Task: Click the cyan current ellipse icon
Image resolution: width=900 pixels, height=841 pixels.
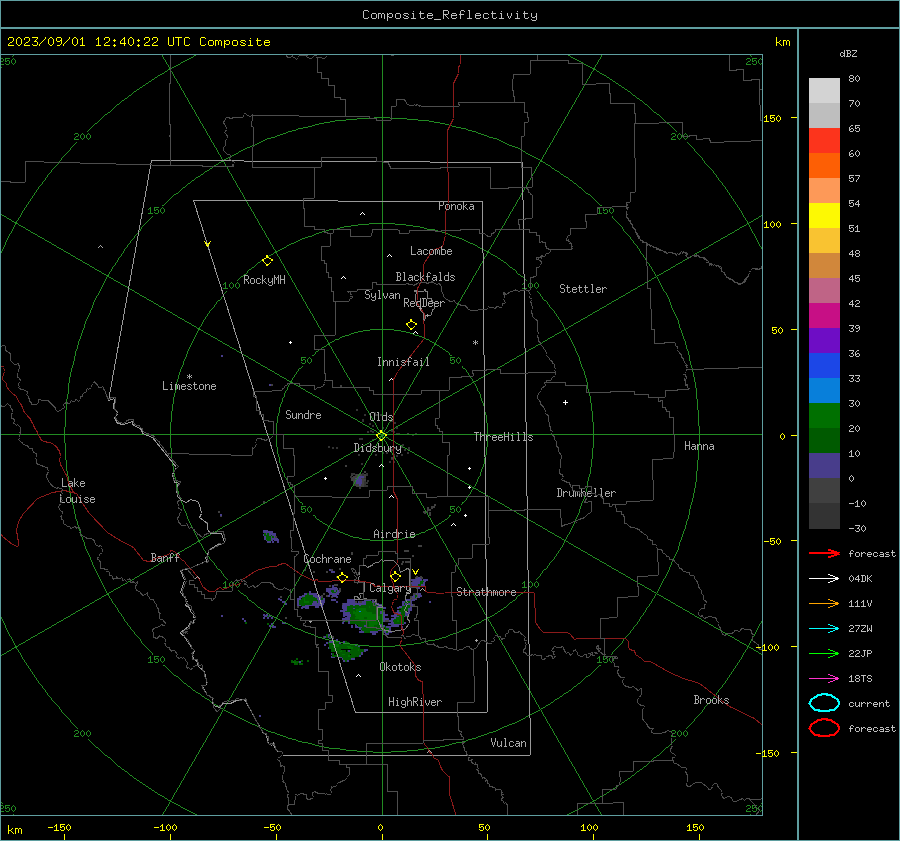Action: (824, 703)
